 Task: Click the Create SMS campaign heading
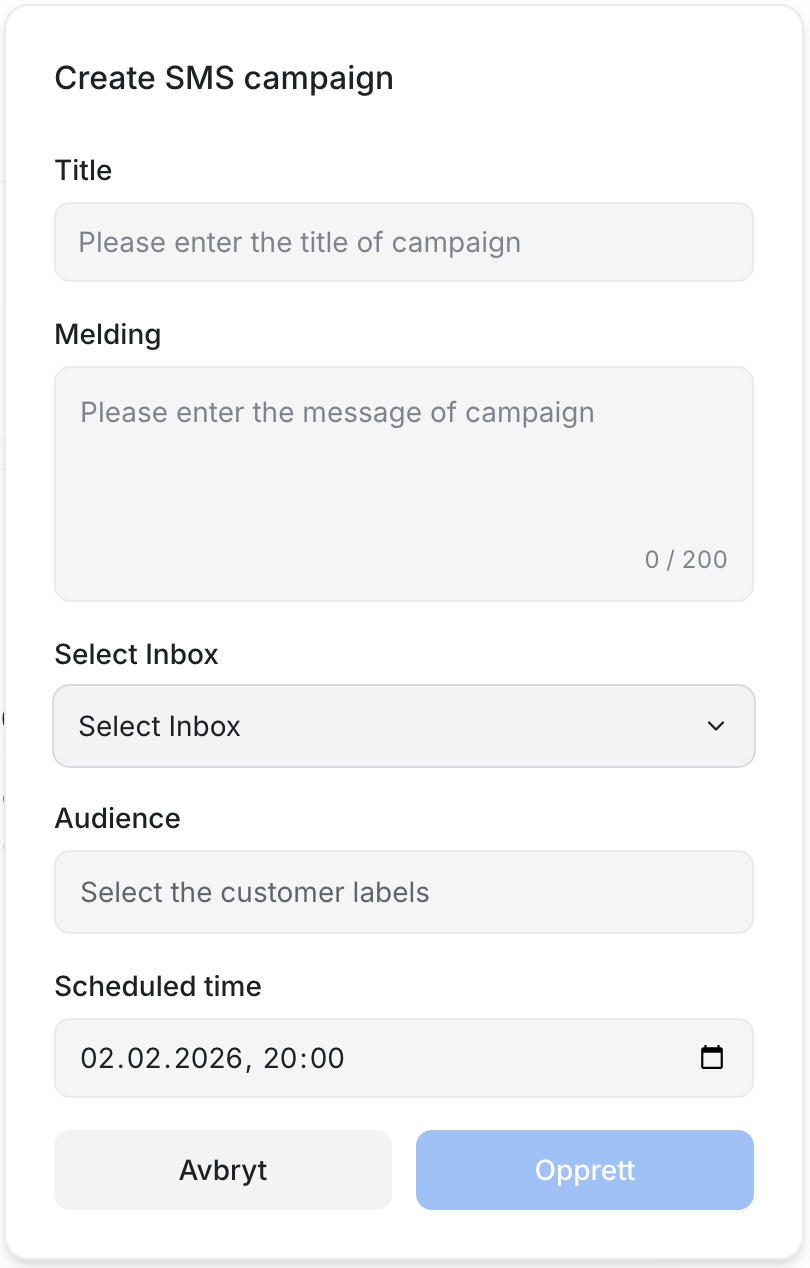tap(223, 78)
